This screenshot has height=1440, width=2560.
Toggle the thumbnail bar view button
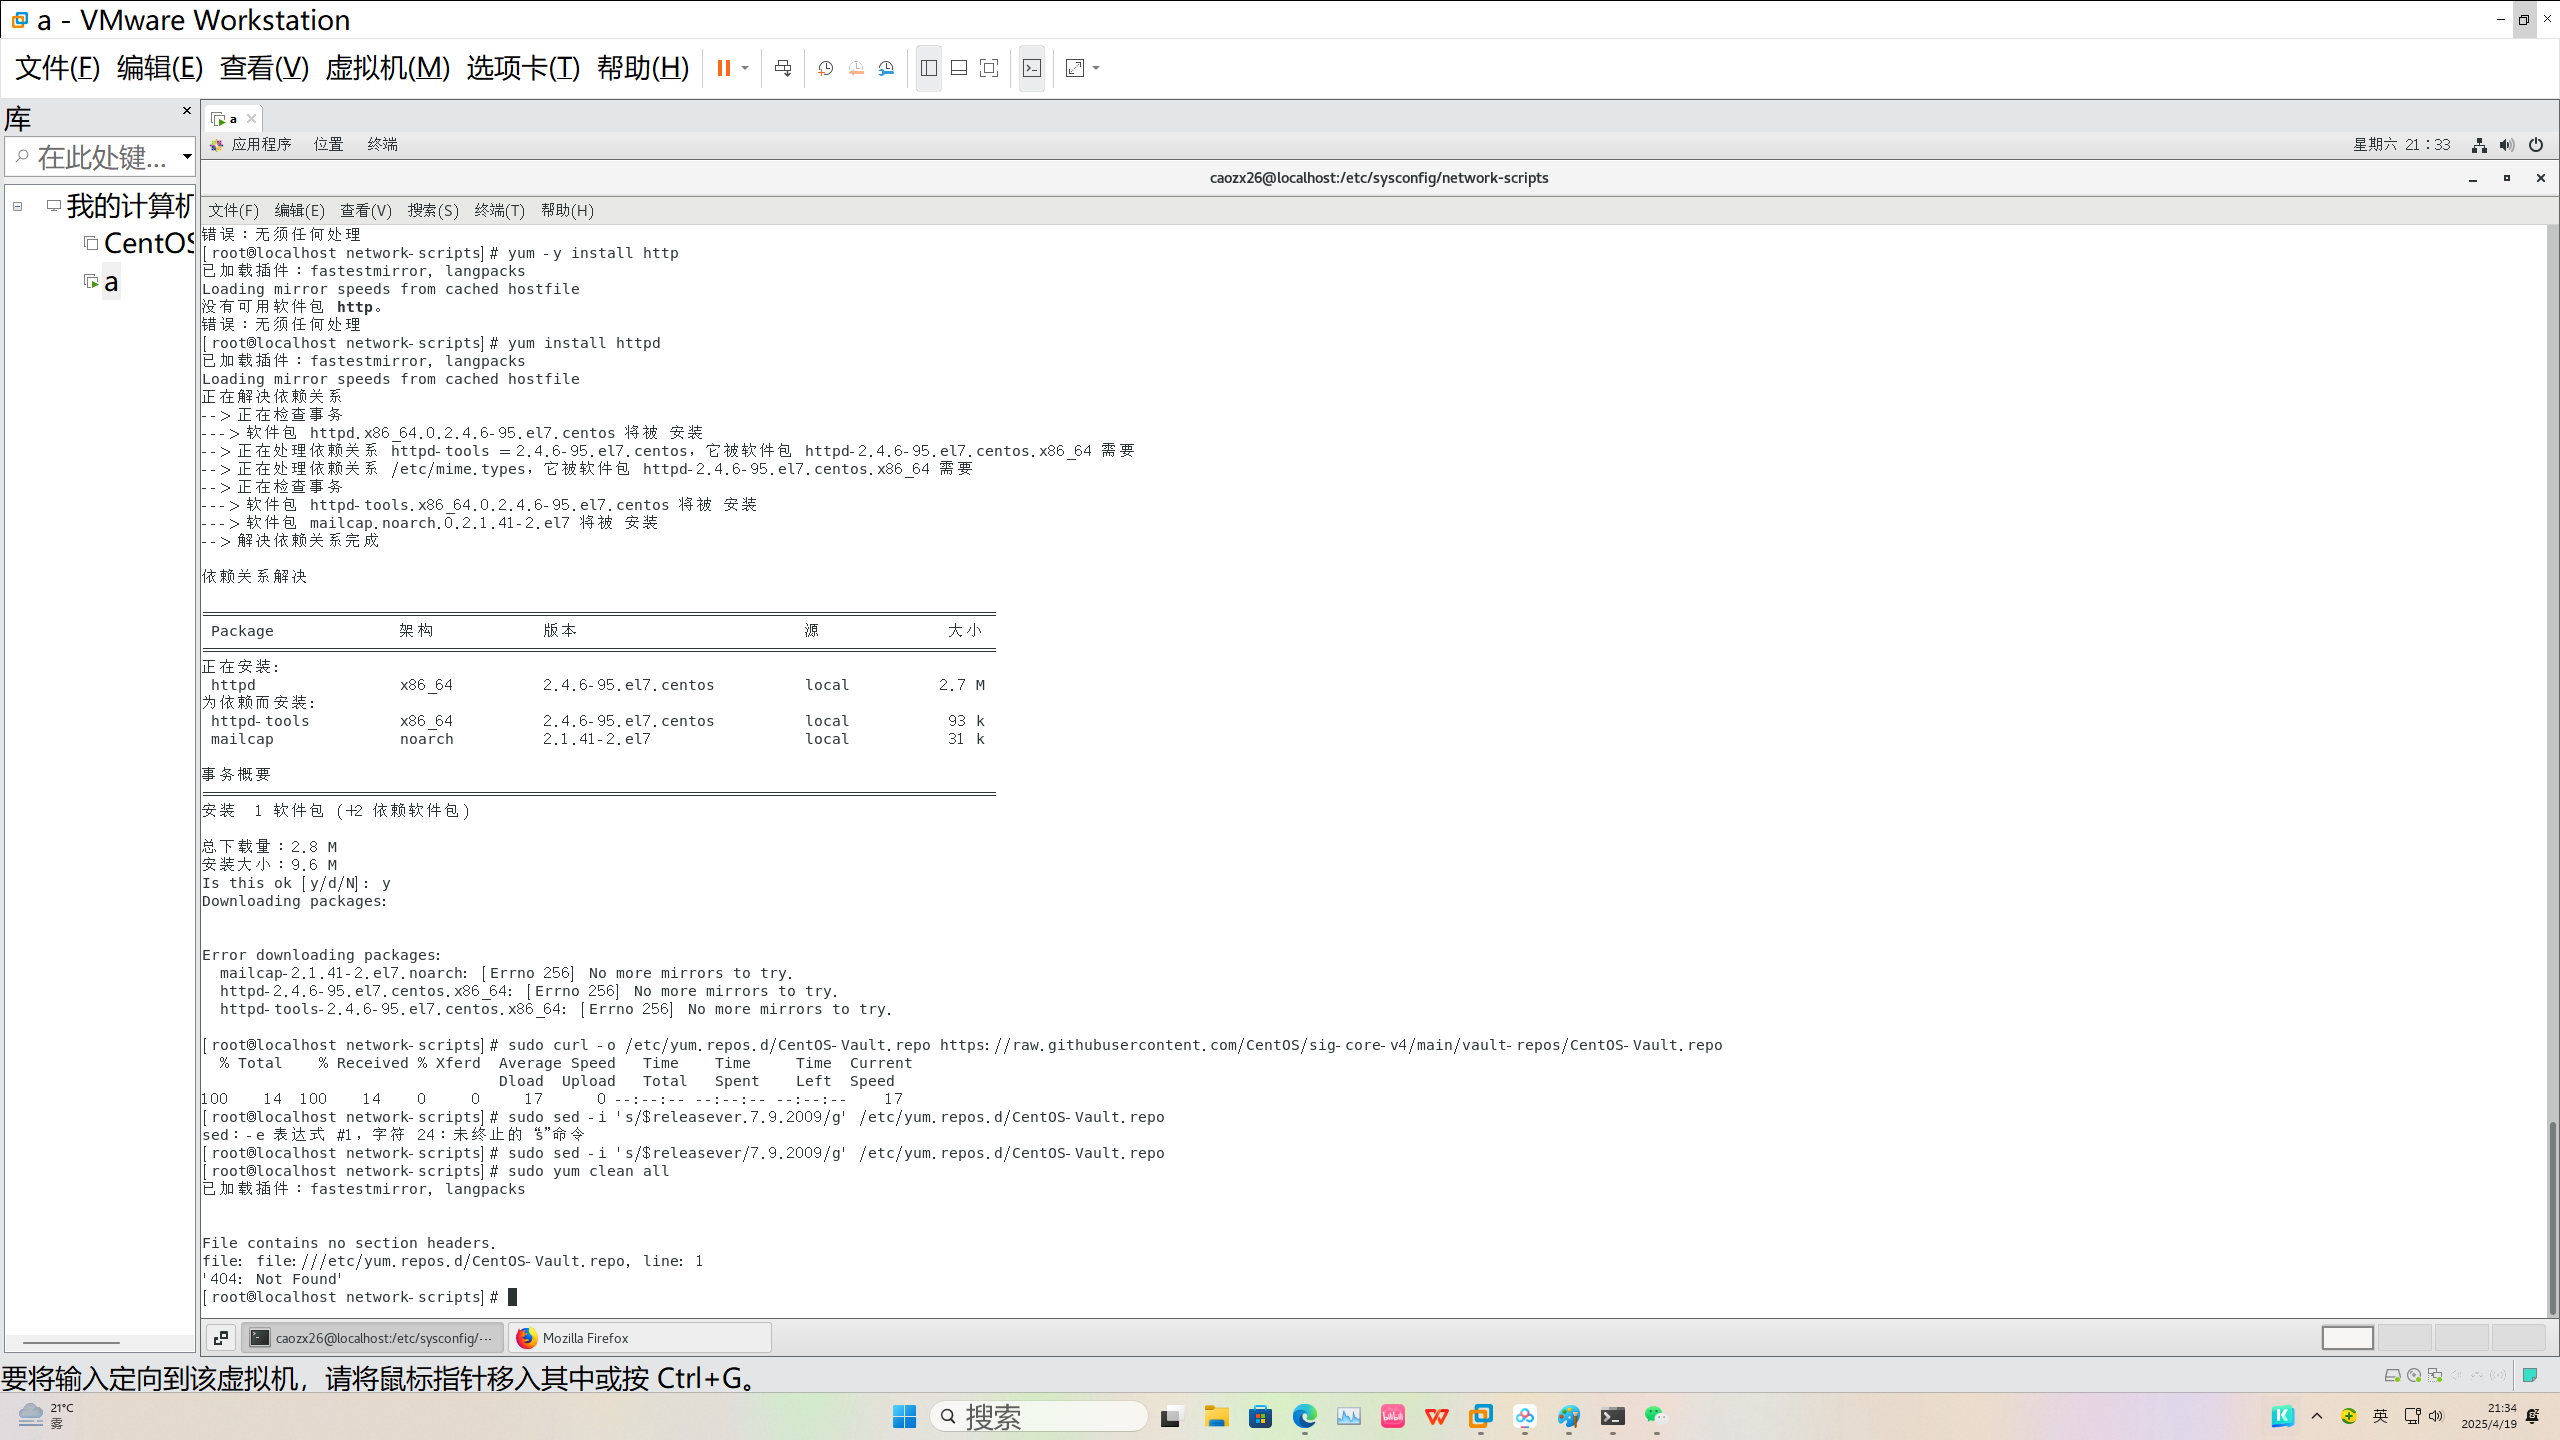click(x=959, y=68)
